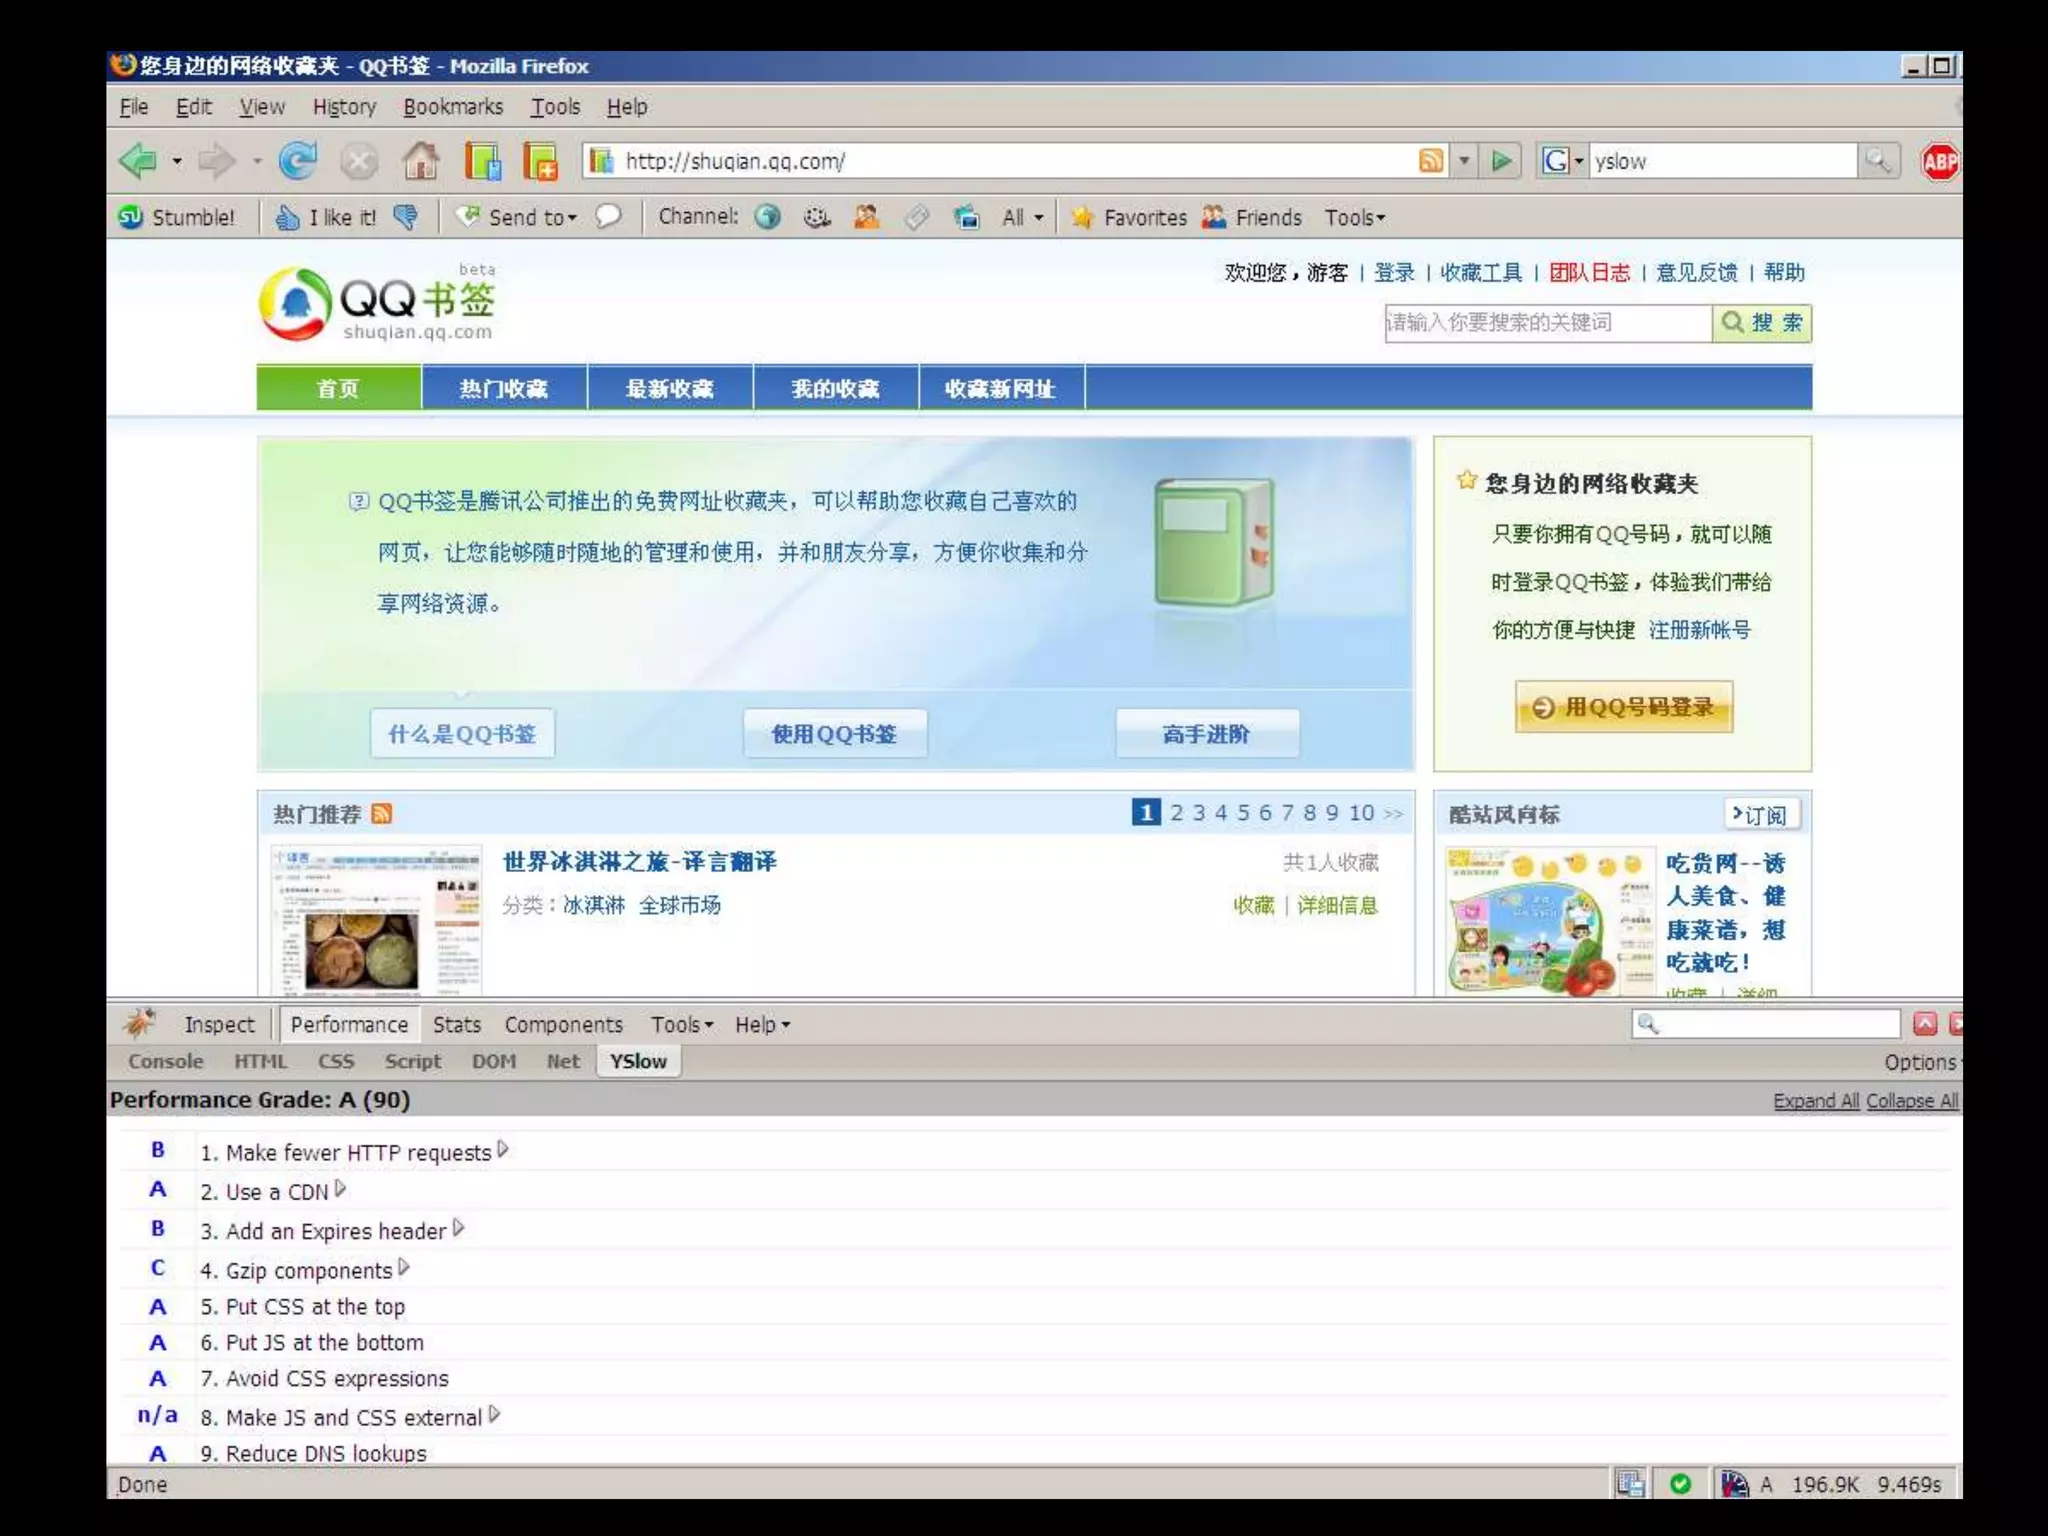2048x1536 pixels.
Task: Click the StumbleUpon Stumble! button icon
Action: point(131,217)
